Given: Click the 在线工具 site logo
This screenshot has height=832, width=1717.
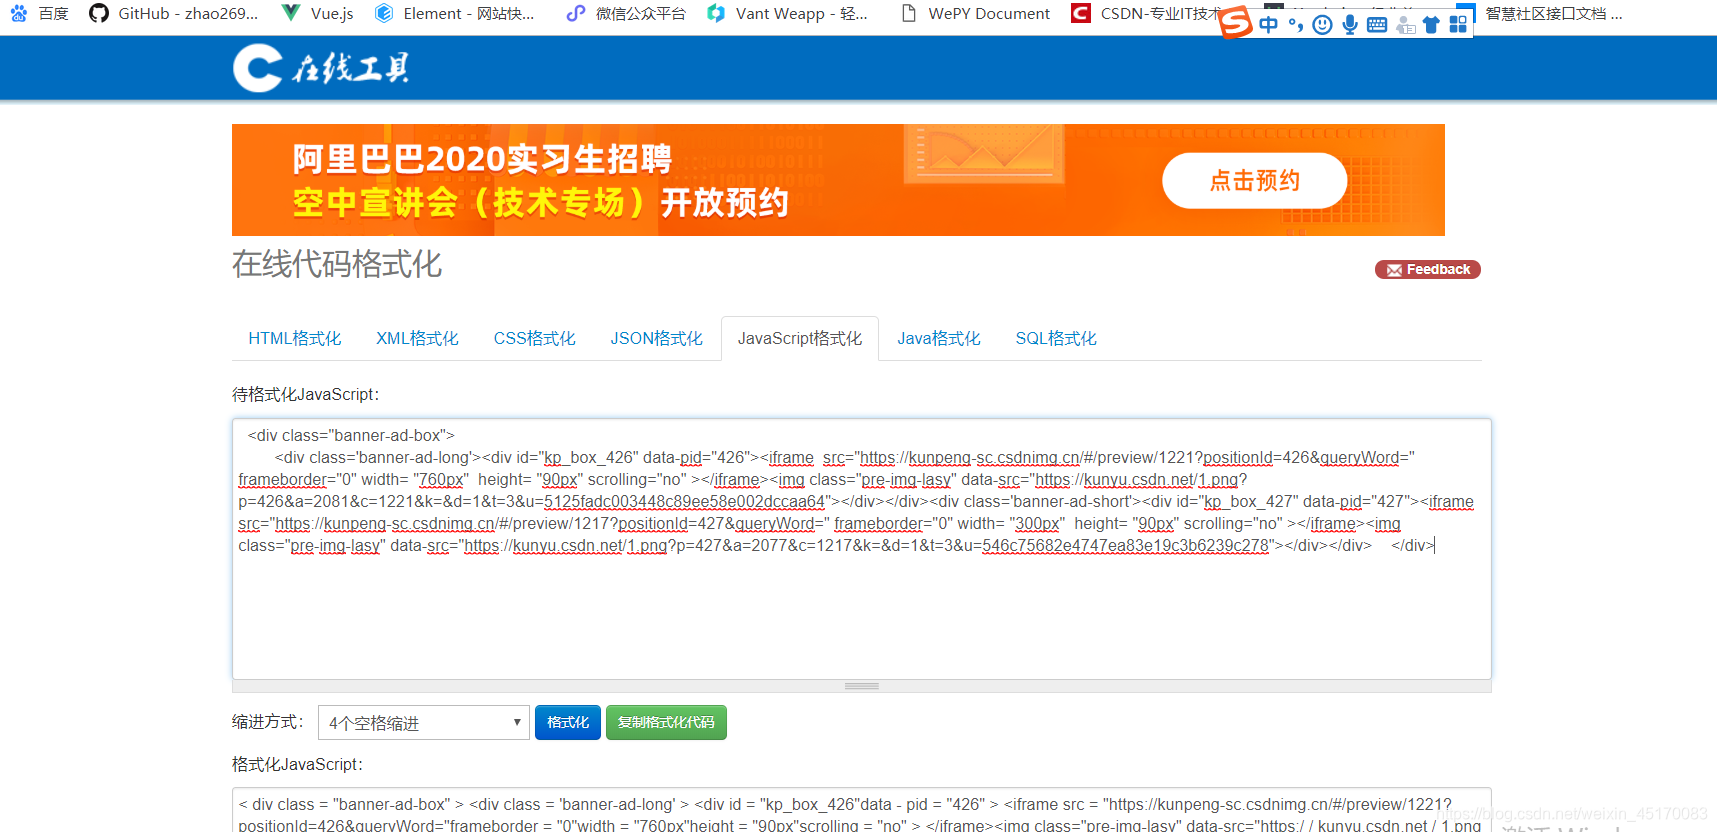Looking at the screenshot, I should tap(321, 68).
